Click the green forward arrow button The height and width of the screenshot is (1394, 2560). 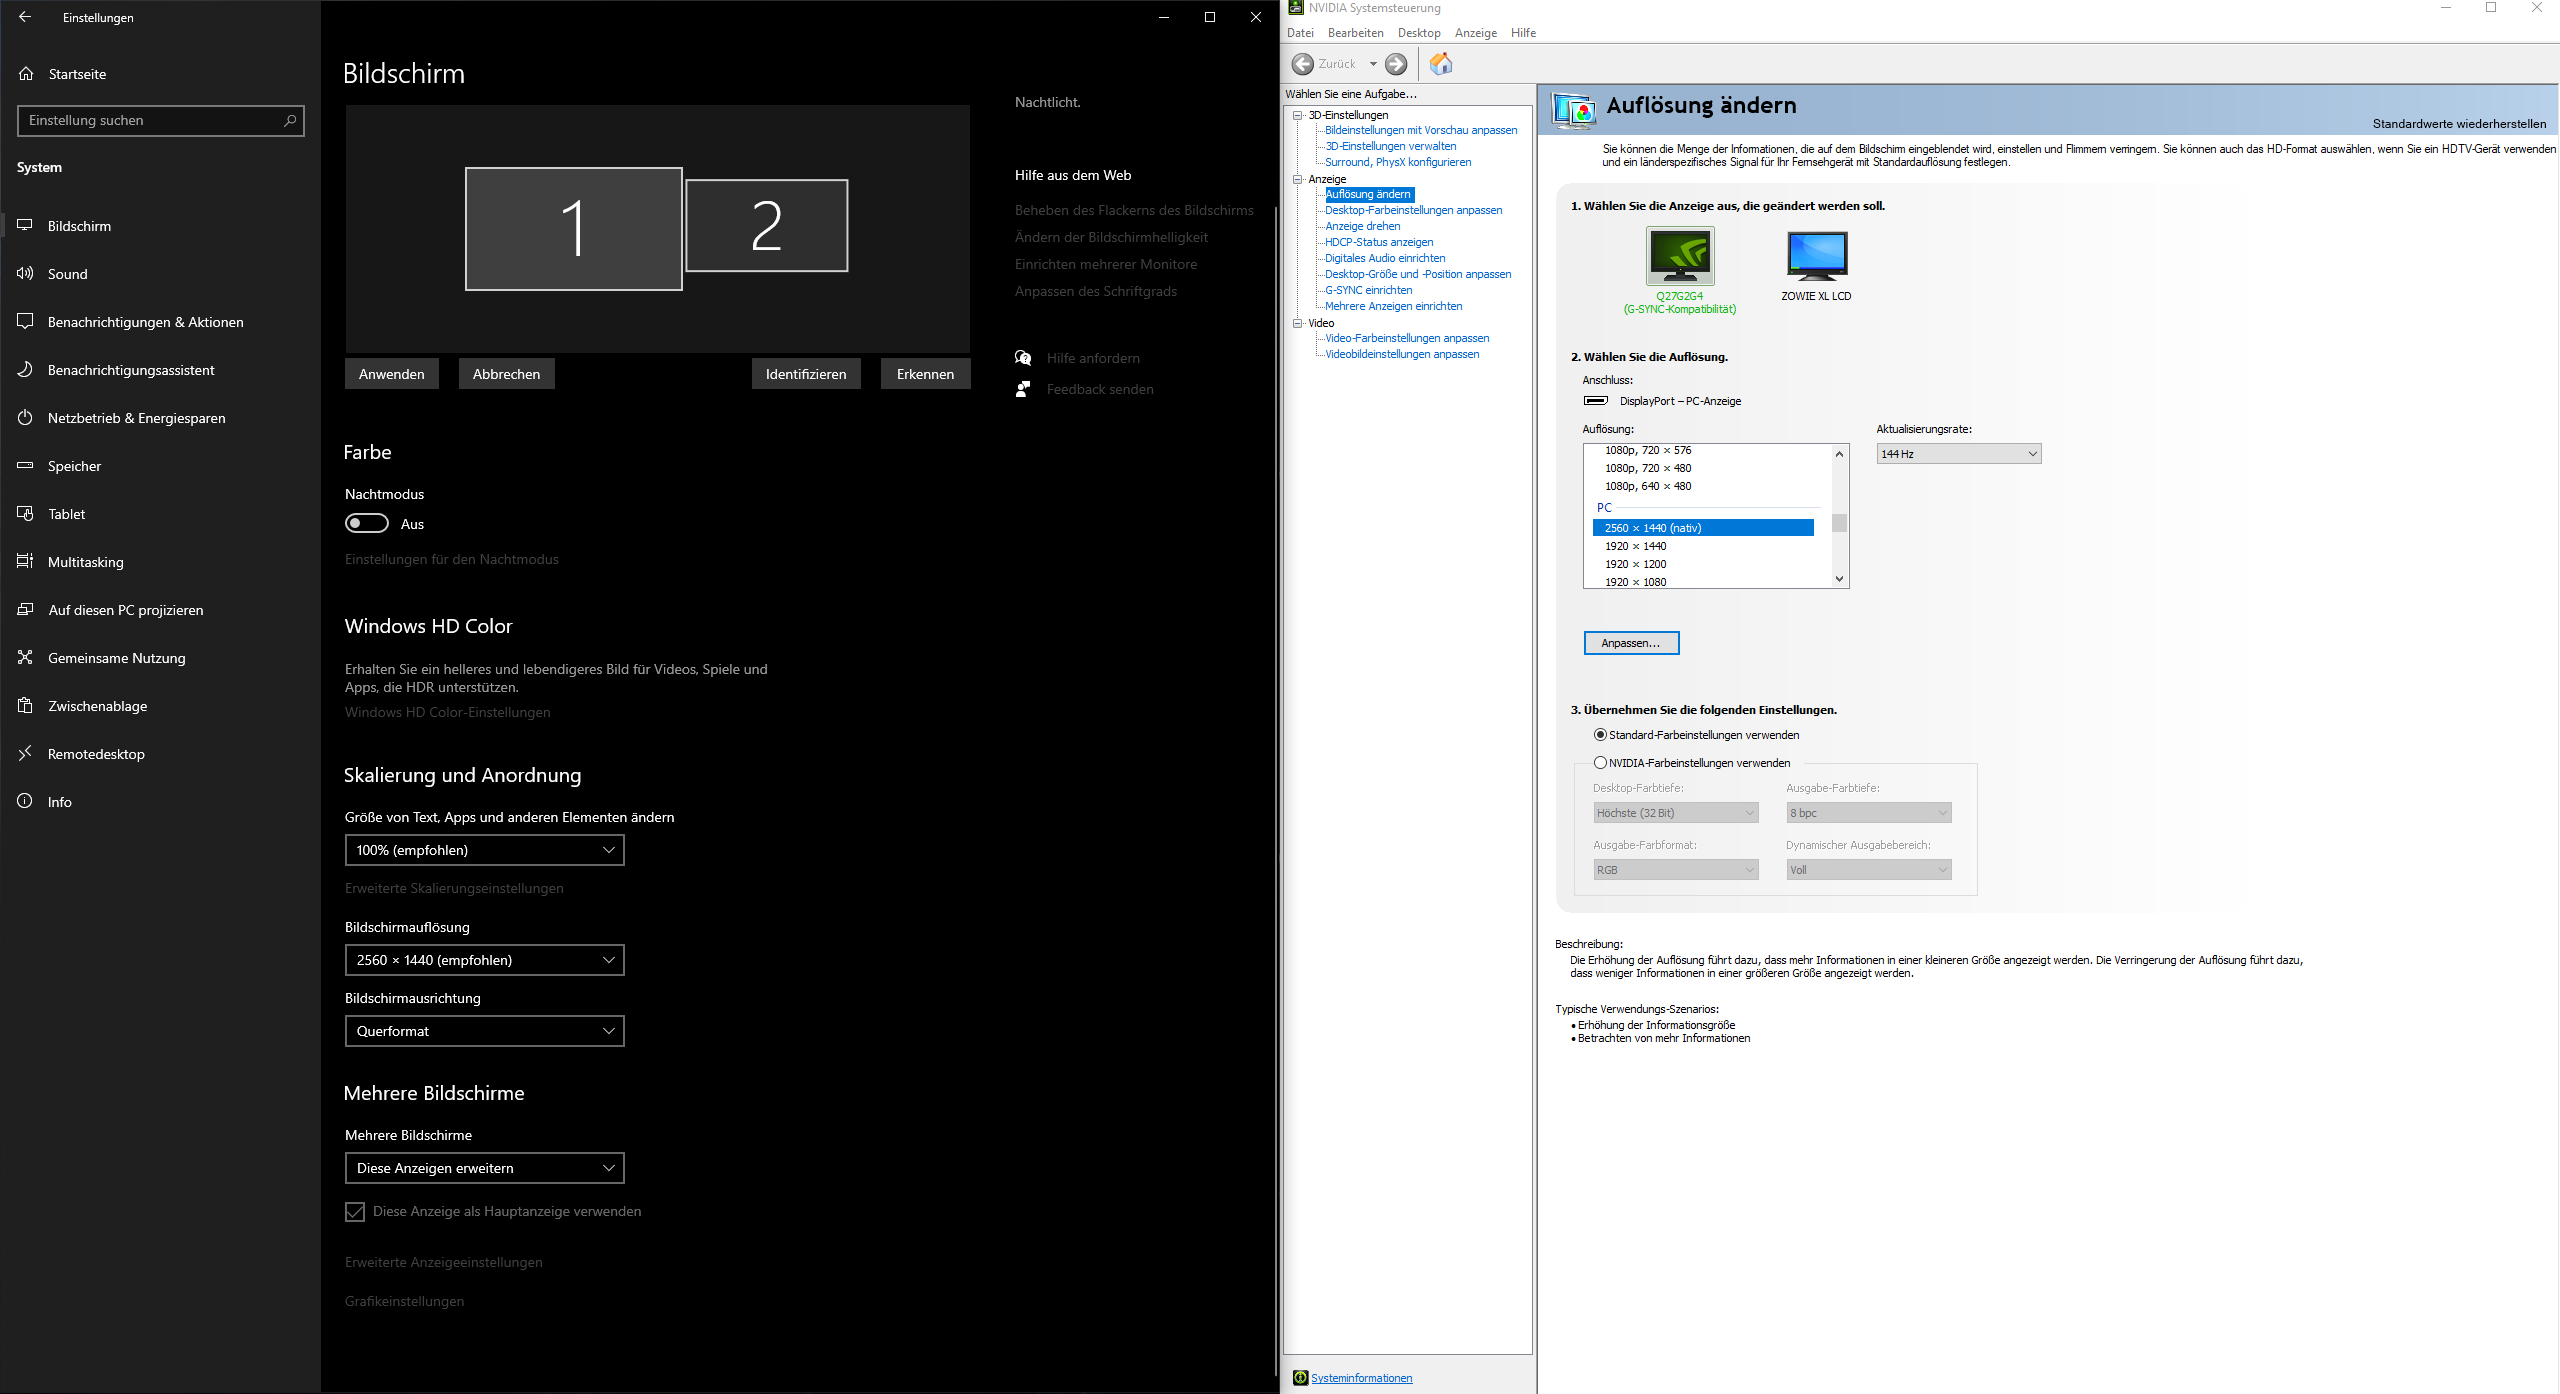(1396, 64)
